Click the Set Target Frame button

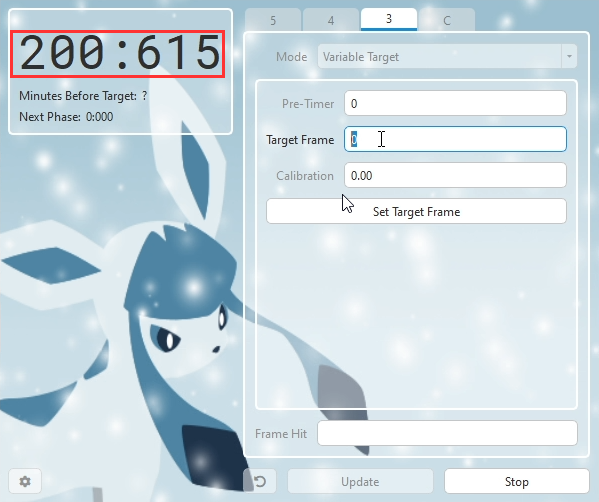click(416, 211)
